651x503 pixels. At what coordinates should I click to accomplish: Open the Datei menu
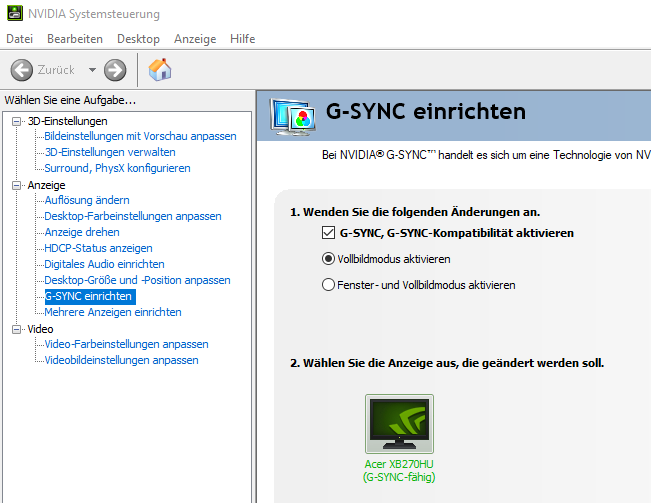[x=20, y=39]
